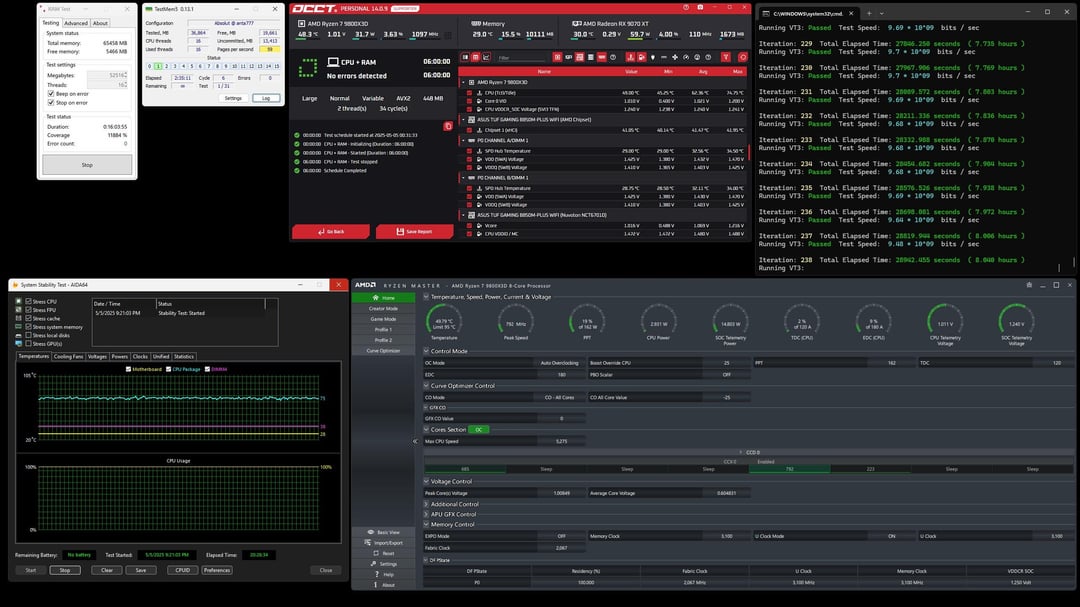Collapse the Ryzen Master sidebar with double-chevron
The height and width of the screenshot is (607, 1080).
point(415,441)
